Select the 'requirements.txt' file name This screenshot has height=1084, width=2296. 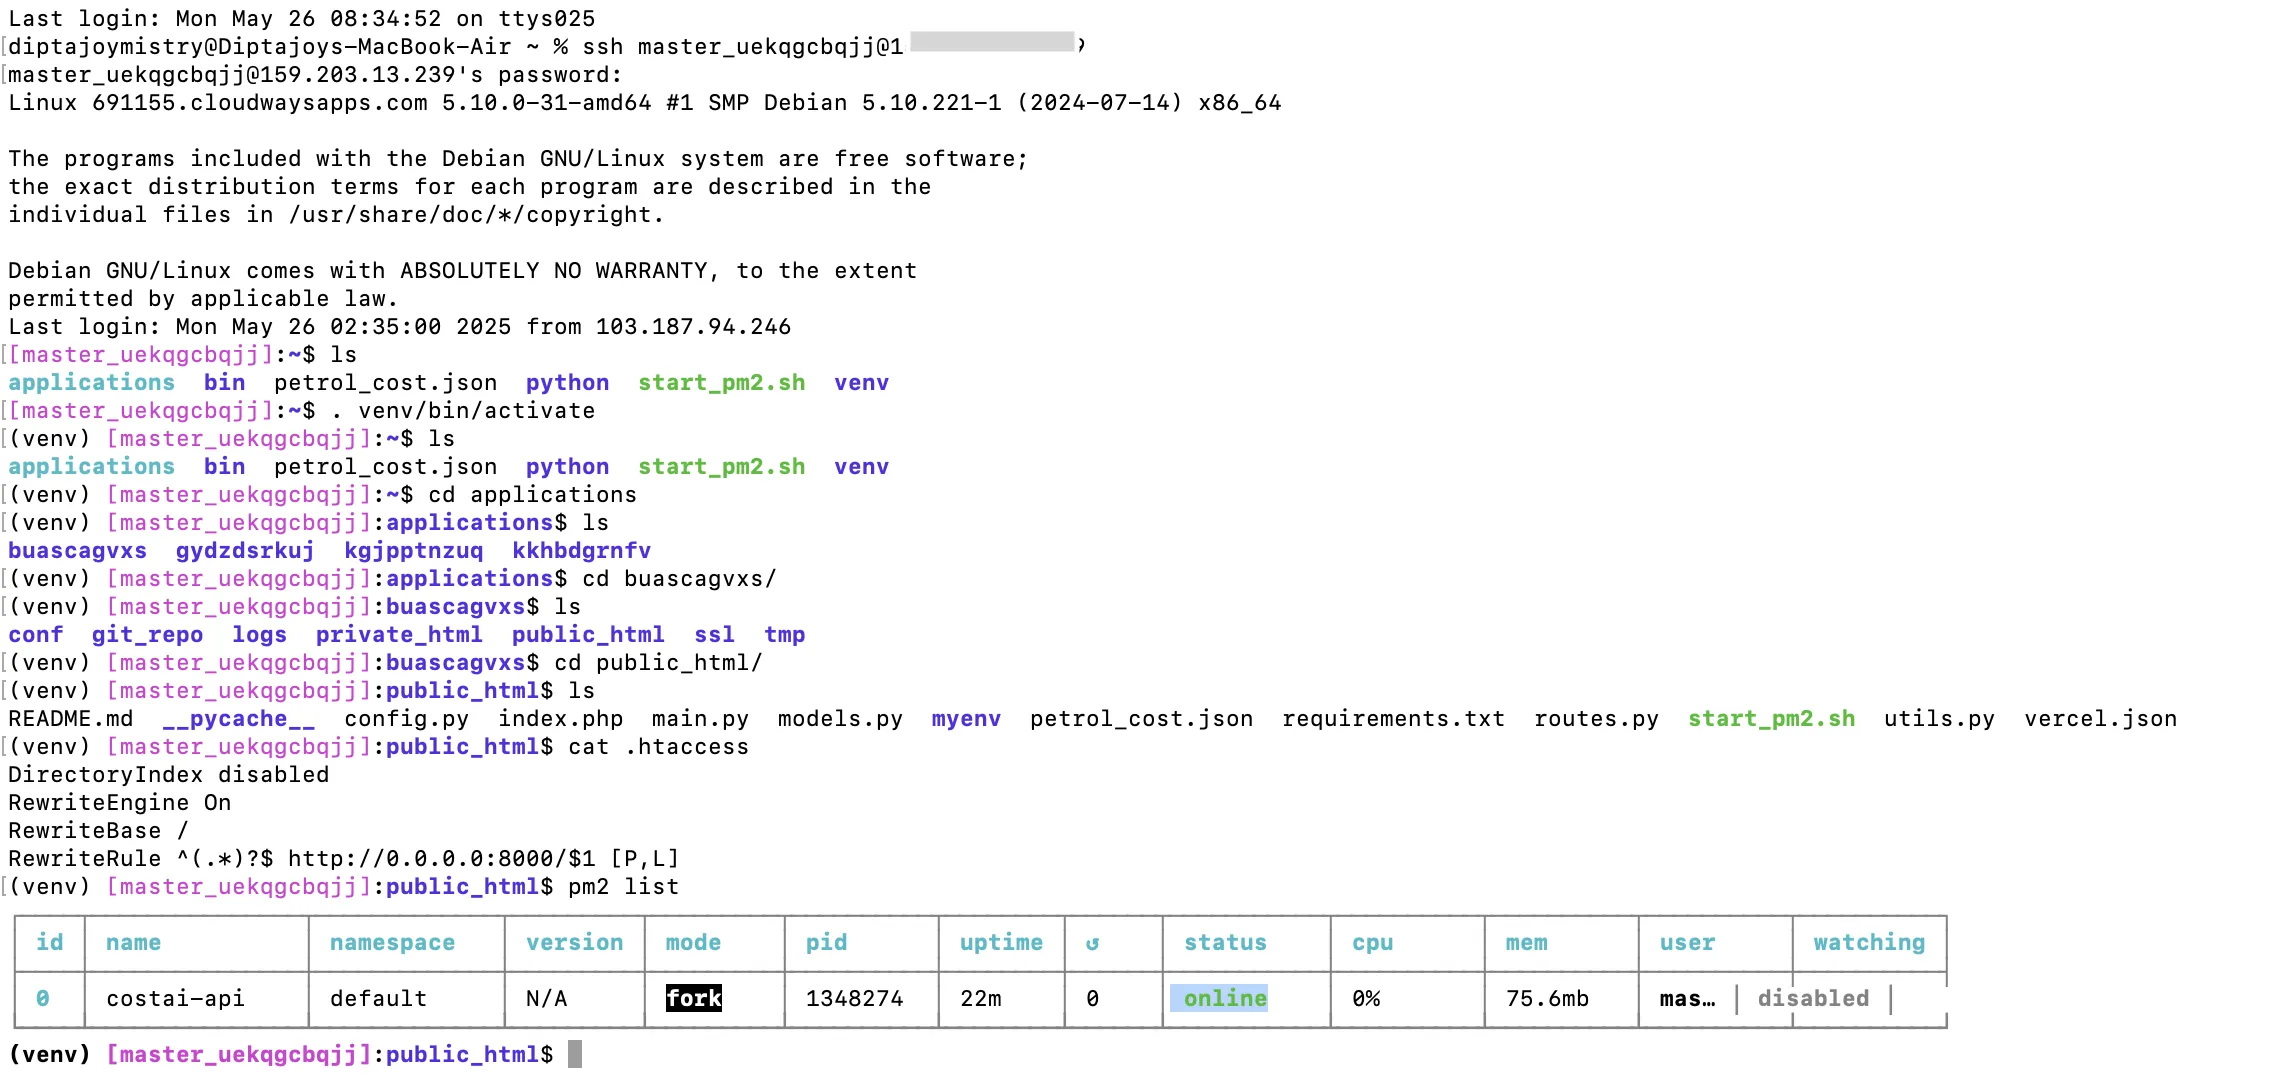pos(1394,719)
